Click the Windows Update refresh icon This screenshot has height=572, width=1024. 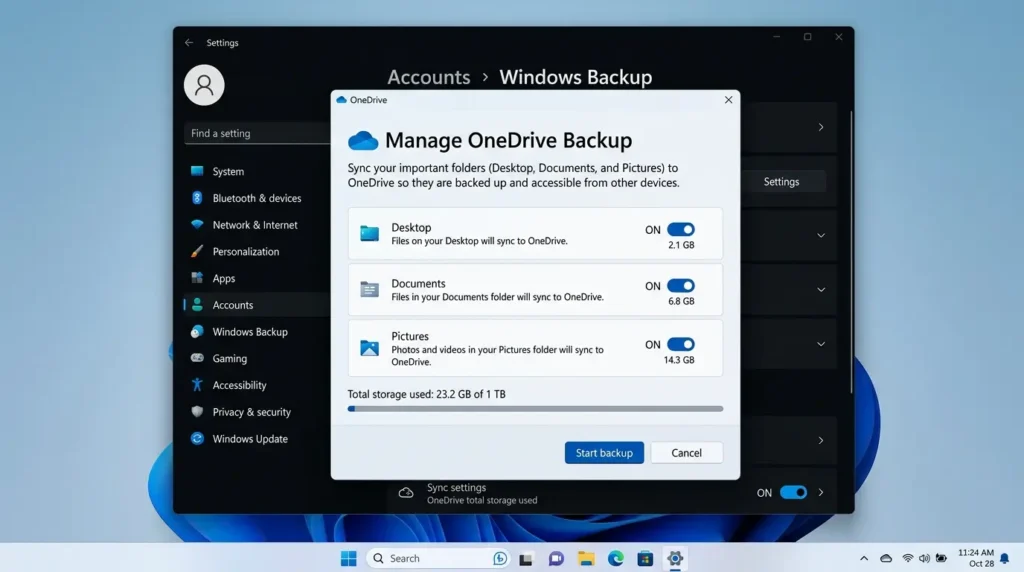coord(197,439)
